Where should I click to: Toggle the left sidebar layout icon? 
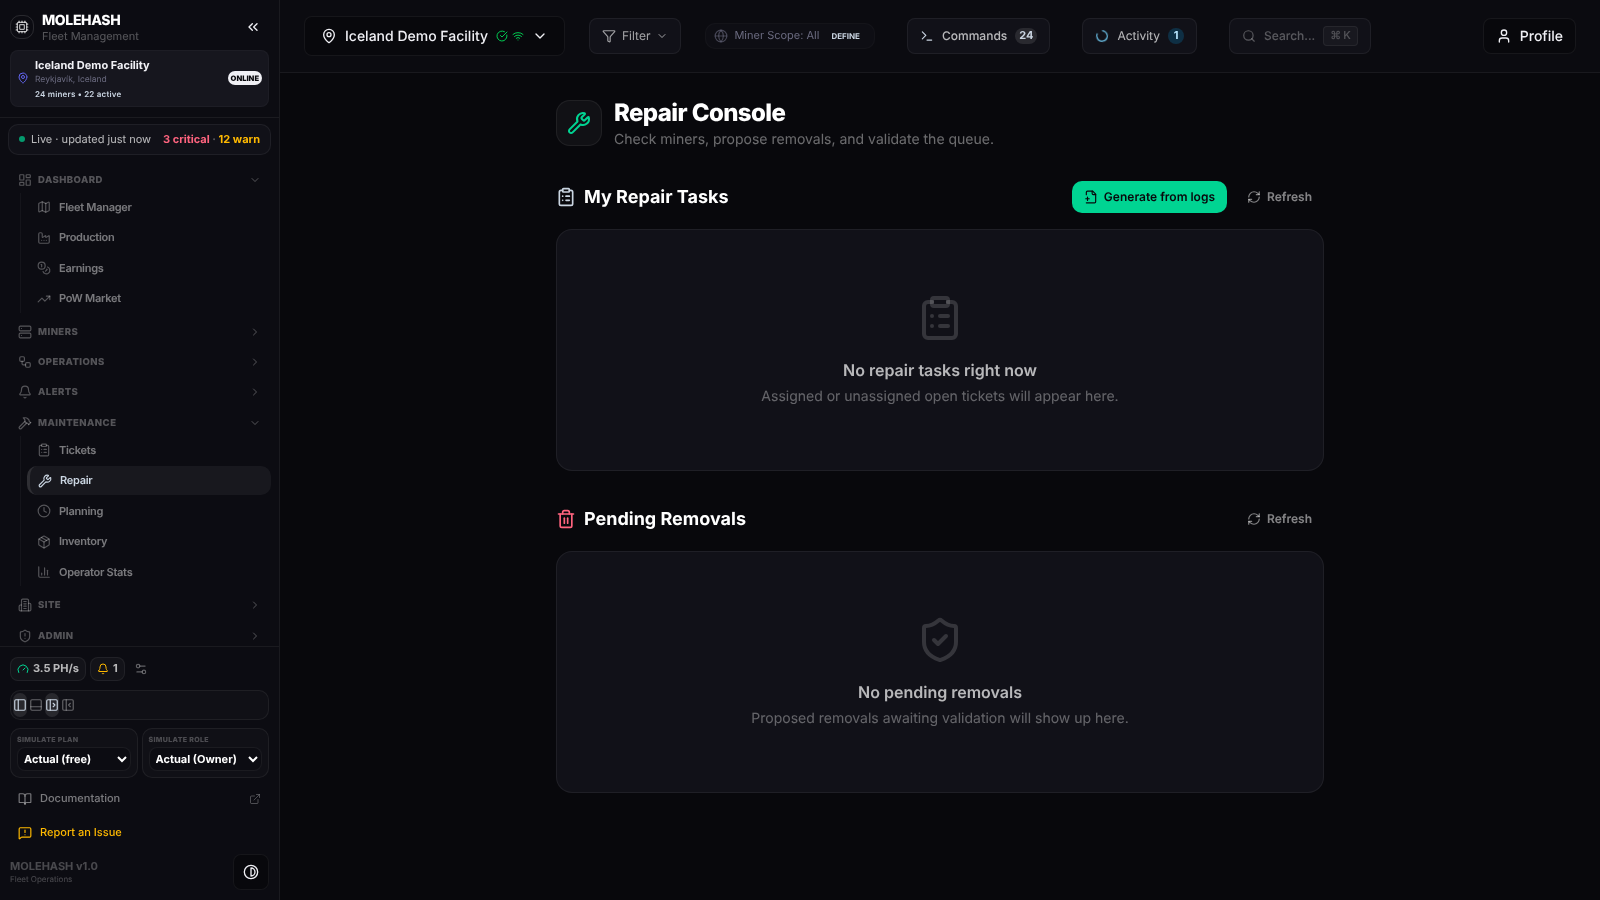click(x=20, y=705)
